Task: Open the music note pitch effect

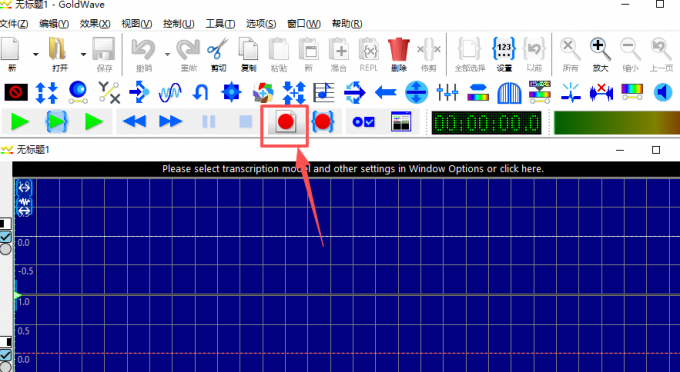Action: (x=324, y=92)
